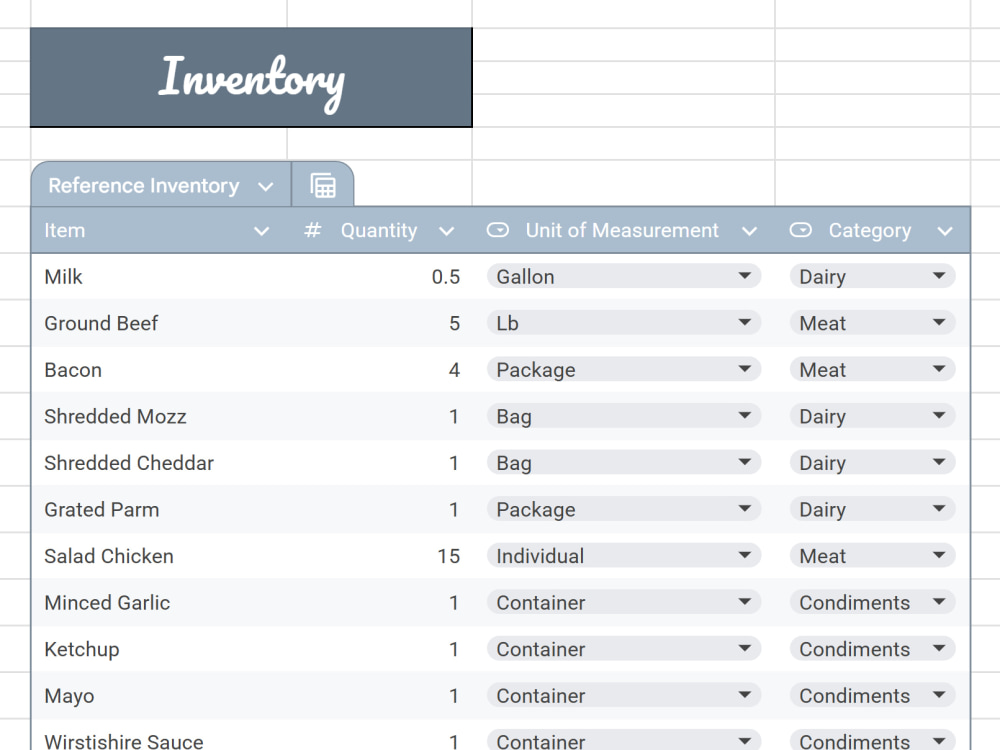Open the Dairy category dropdown for Grated Parm
This screenshot has width=1000, height=750.
[x=872, y=509]
